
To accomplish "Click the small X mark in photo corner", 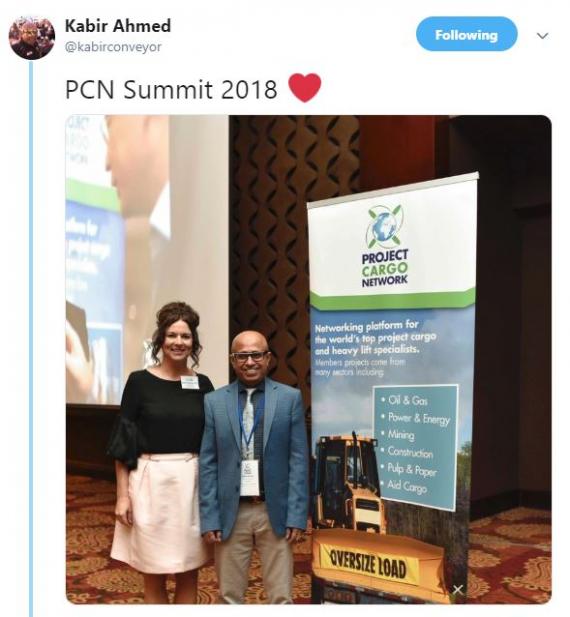I will [x=457, y=589].
